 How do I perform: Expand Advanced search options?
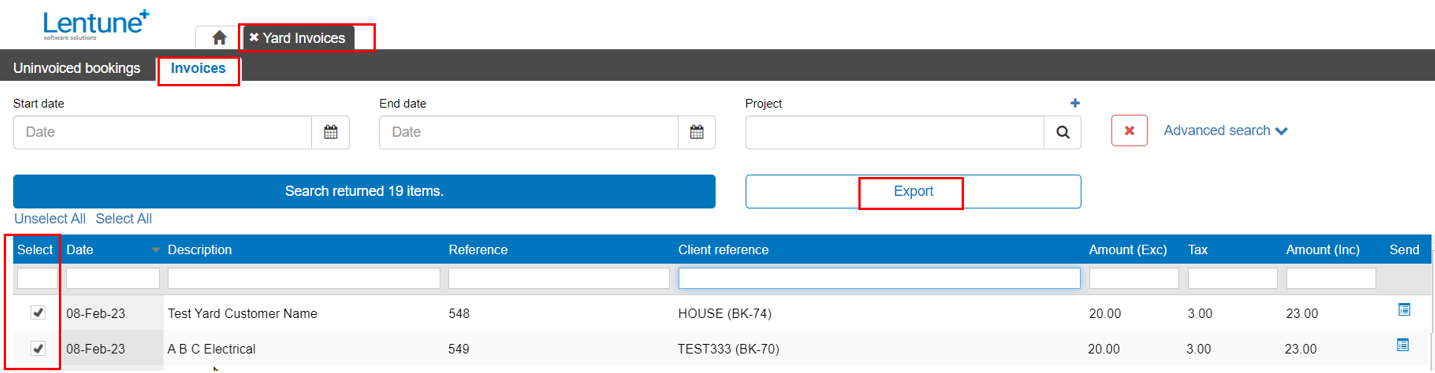pyautogui.click(x=1225, y=130)
